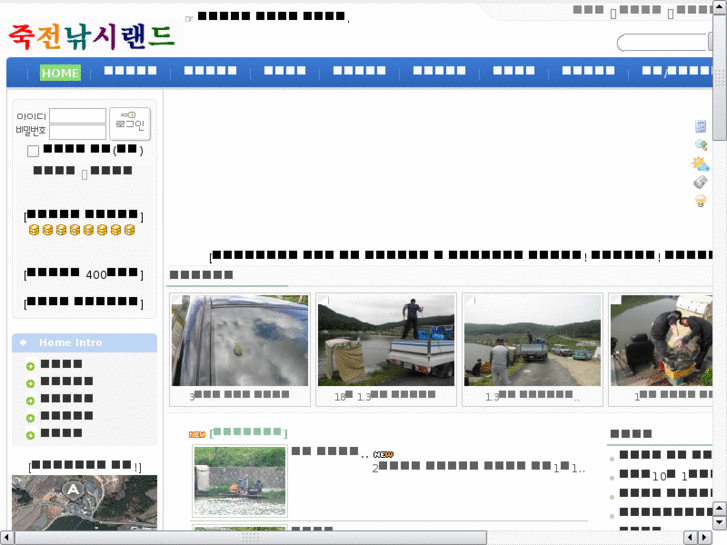Click the satellite map image
The width and height of the screenshot is (727, 545).
84,502
